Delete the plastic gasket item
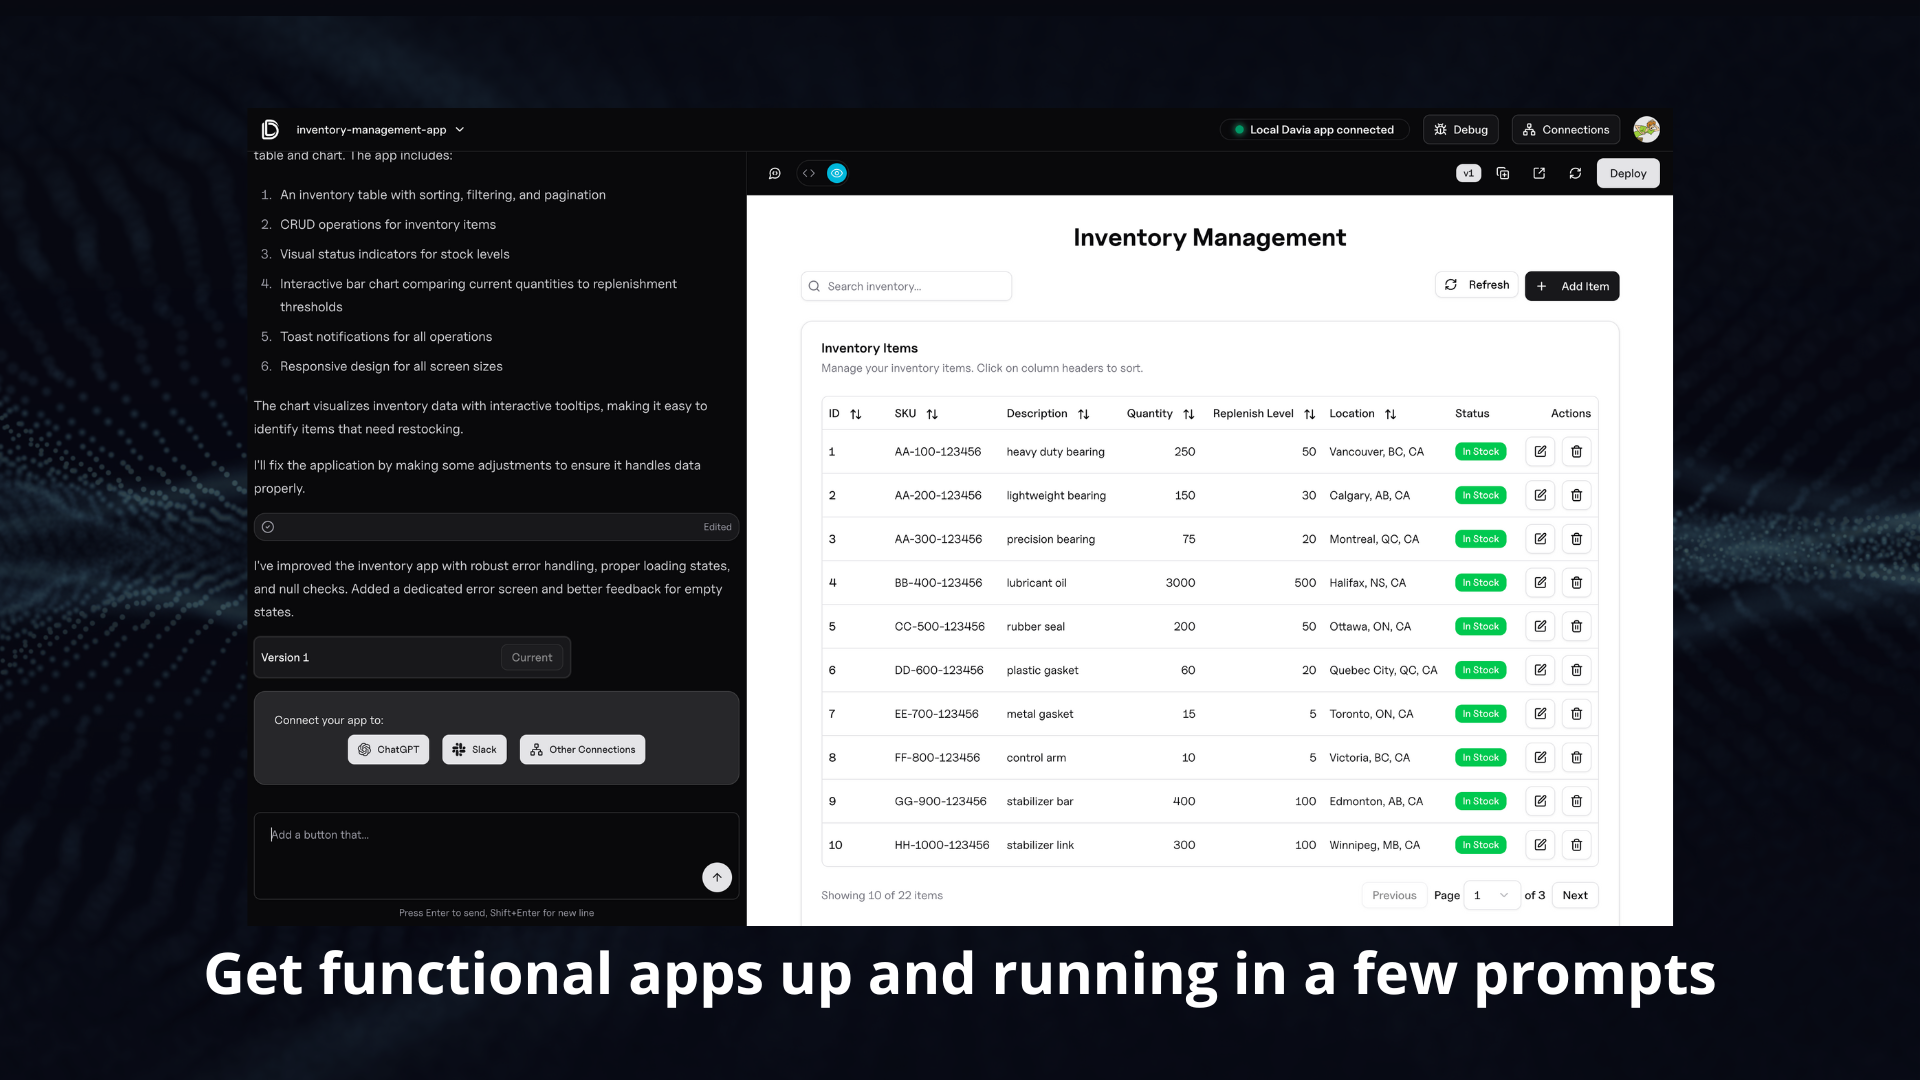 [1576, 670]
